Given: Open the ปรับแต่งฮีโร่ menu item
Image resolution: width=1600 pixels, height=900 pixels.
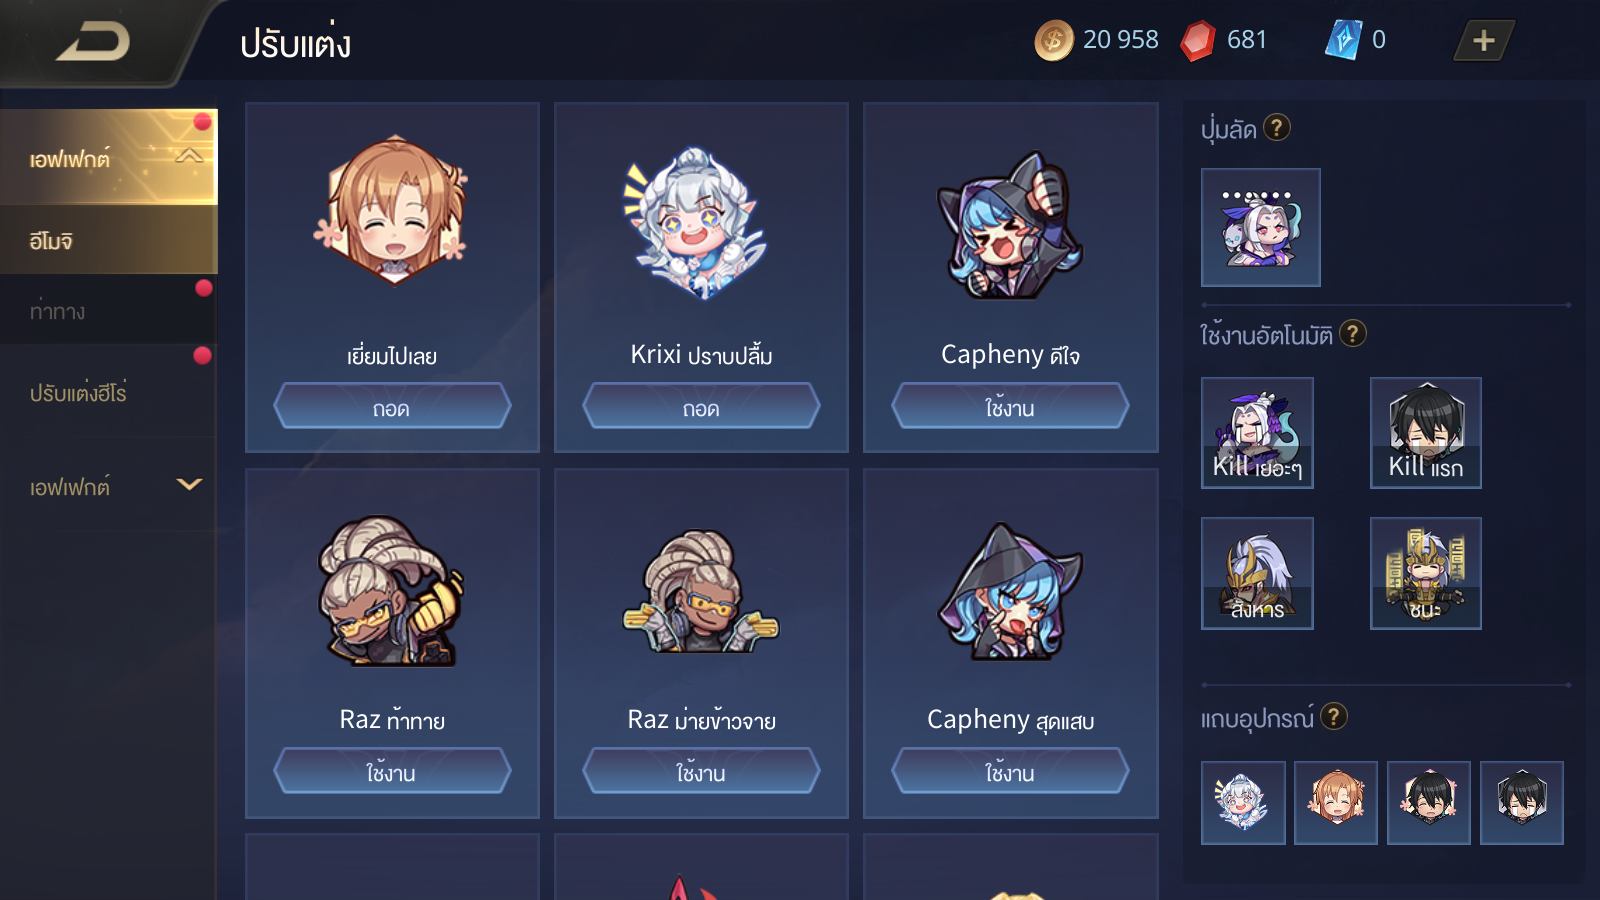Looking at the screenshot, I should (108, 393).
